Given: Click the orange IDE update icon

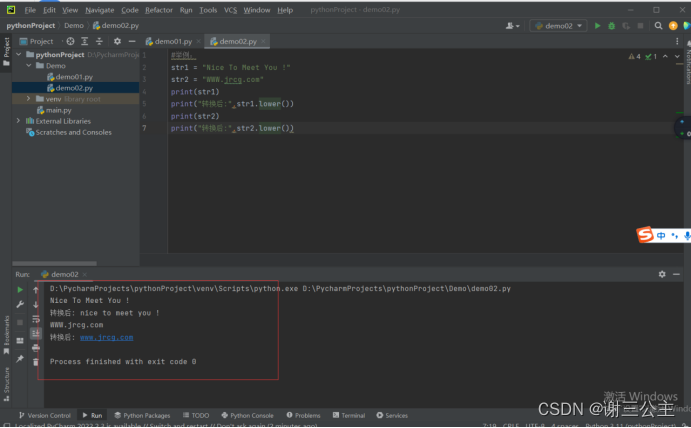Looking at the screenshot, I should 673,26.
